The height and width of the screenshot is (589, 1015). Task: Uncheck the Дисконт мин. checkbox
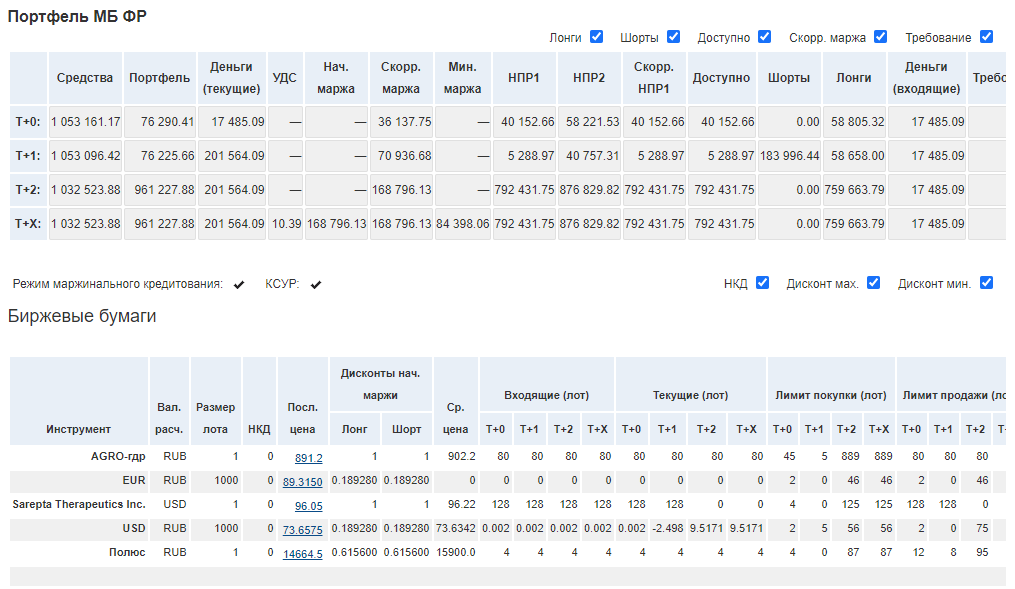tap(987, 283)
